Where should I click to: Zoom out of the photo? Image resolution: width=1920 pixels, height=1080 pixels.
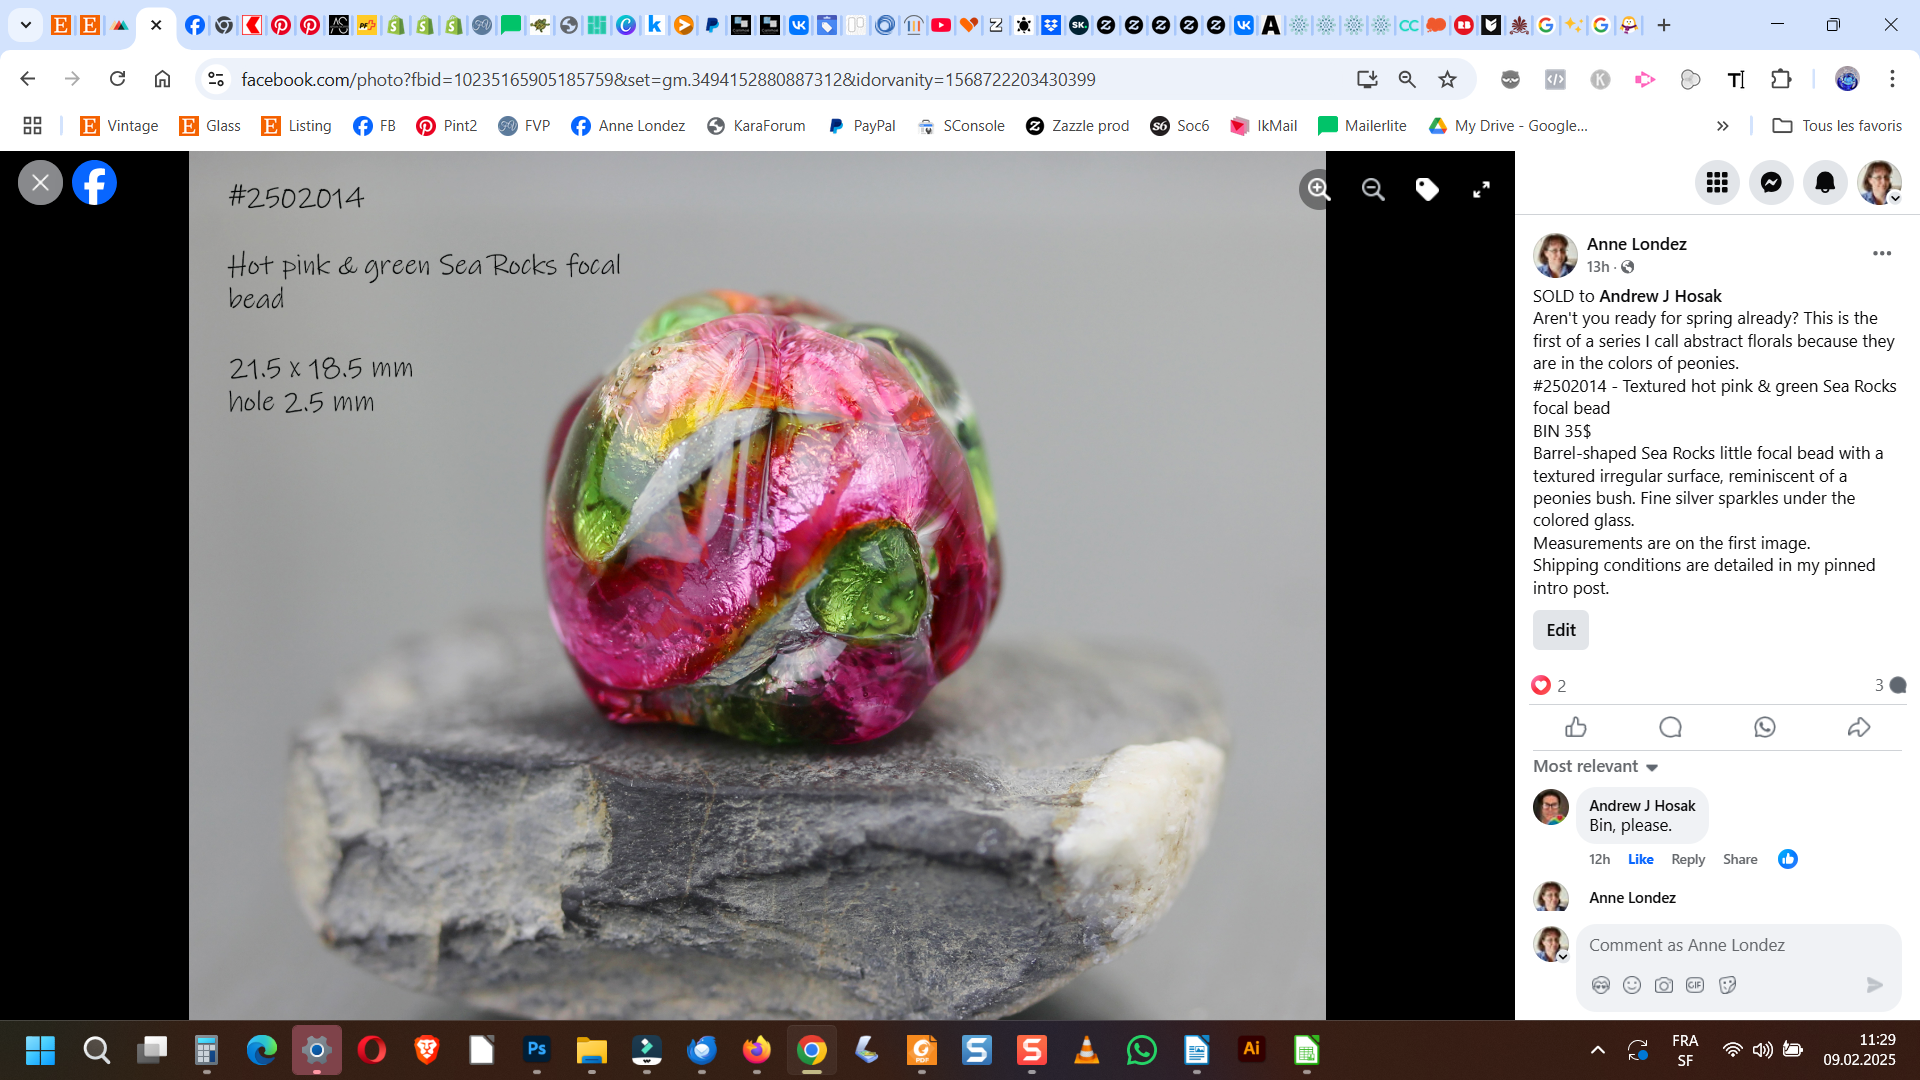[x=1373, y=189]
